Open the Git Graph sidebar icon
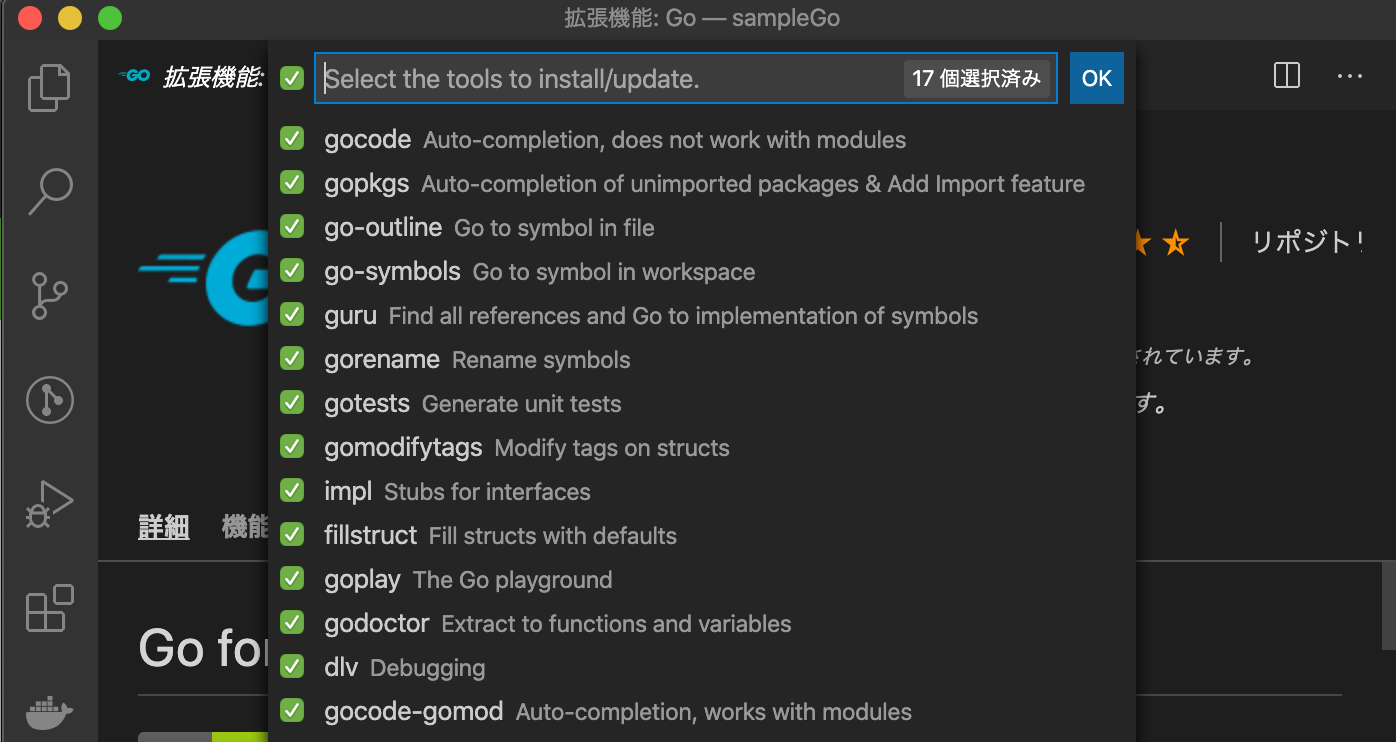 coord(49,399)
